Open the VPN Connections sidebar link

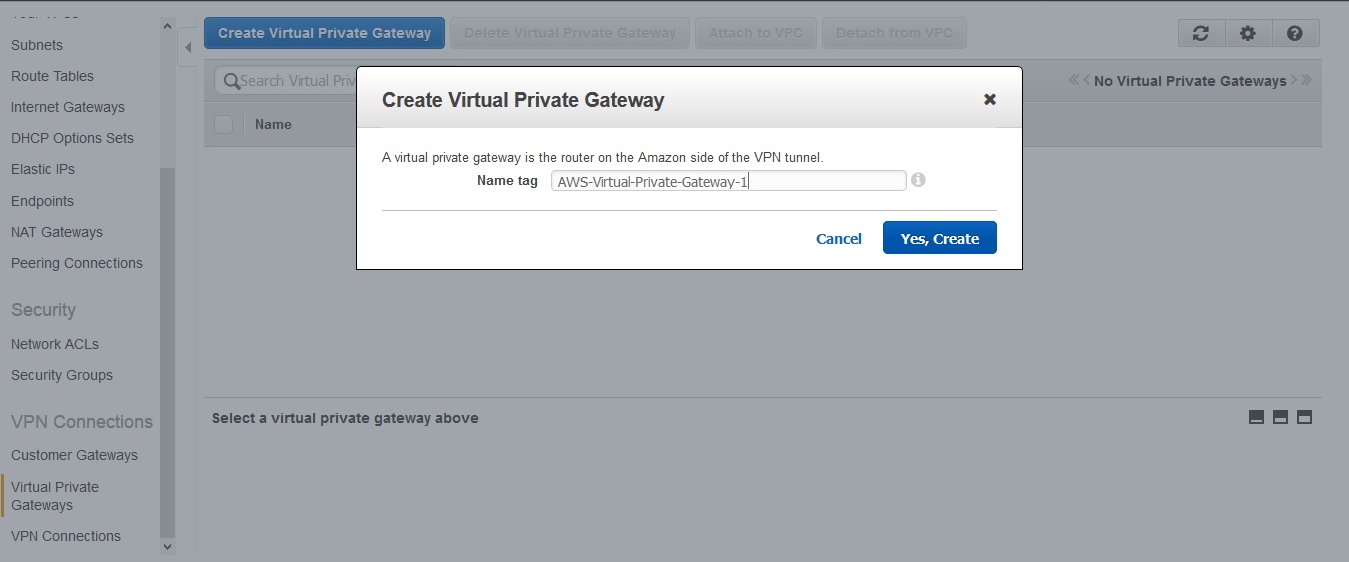(x=66, y=536)
